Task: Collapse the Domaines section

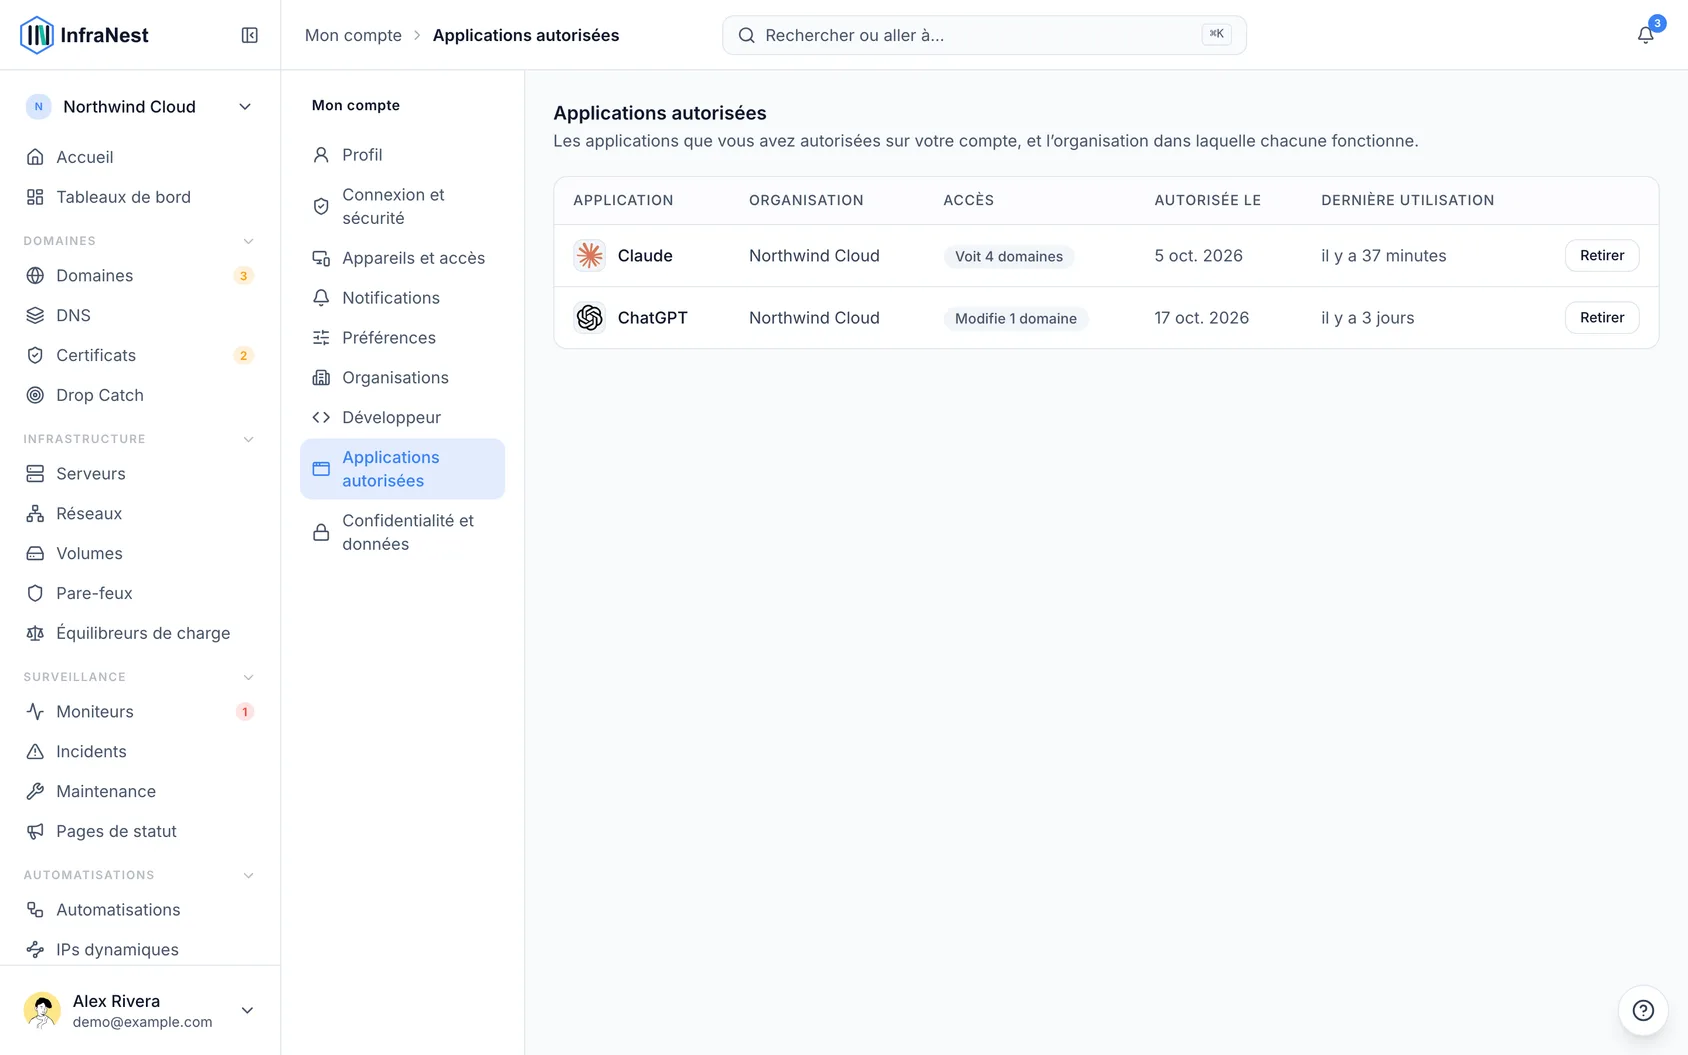Action: (x=249, y=241)
